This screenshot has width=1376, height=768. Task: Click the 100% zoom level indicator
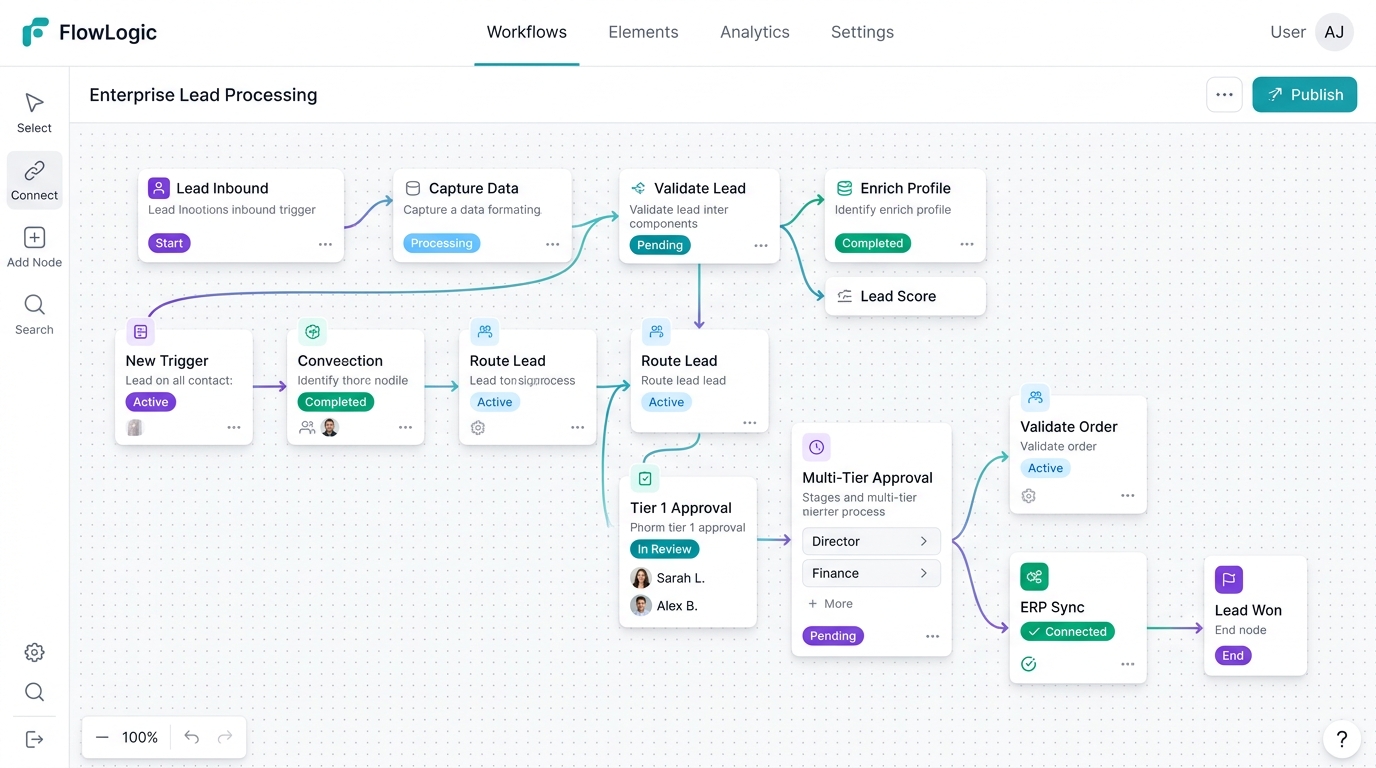[140, 737]
